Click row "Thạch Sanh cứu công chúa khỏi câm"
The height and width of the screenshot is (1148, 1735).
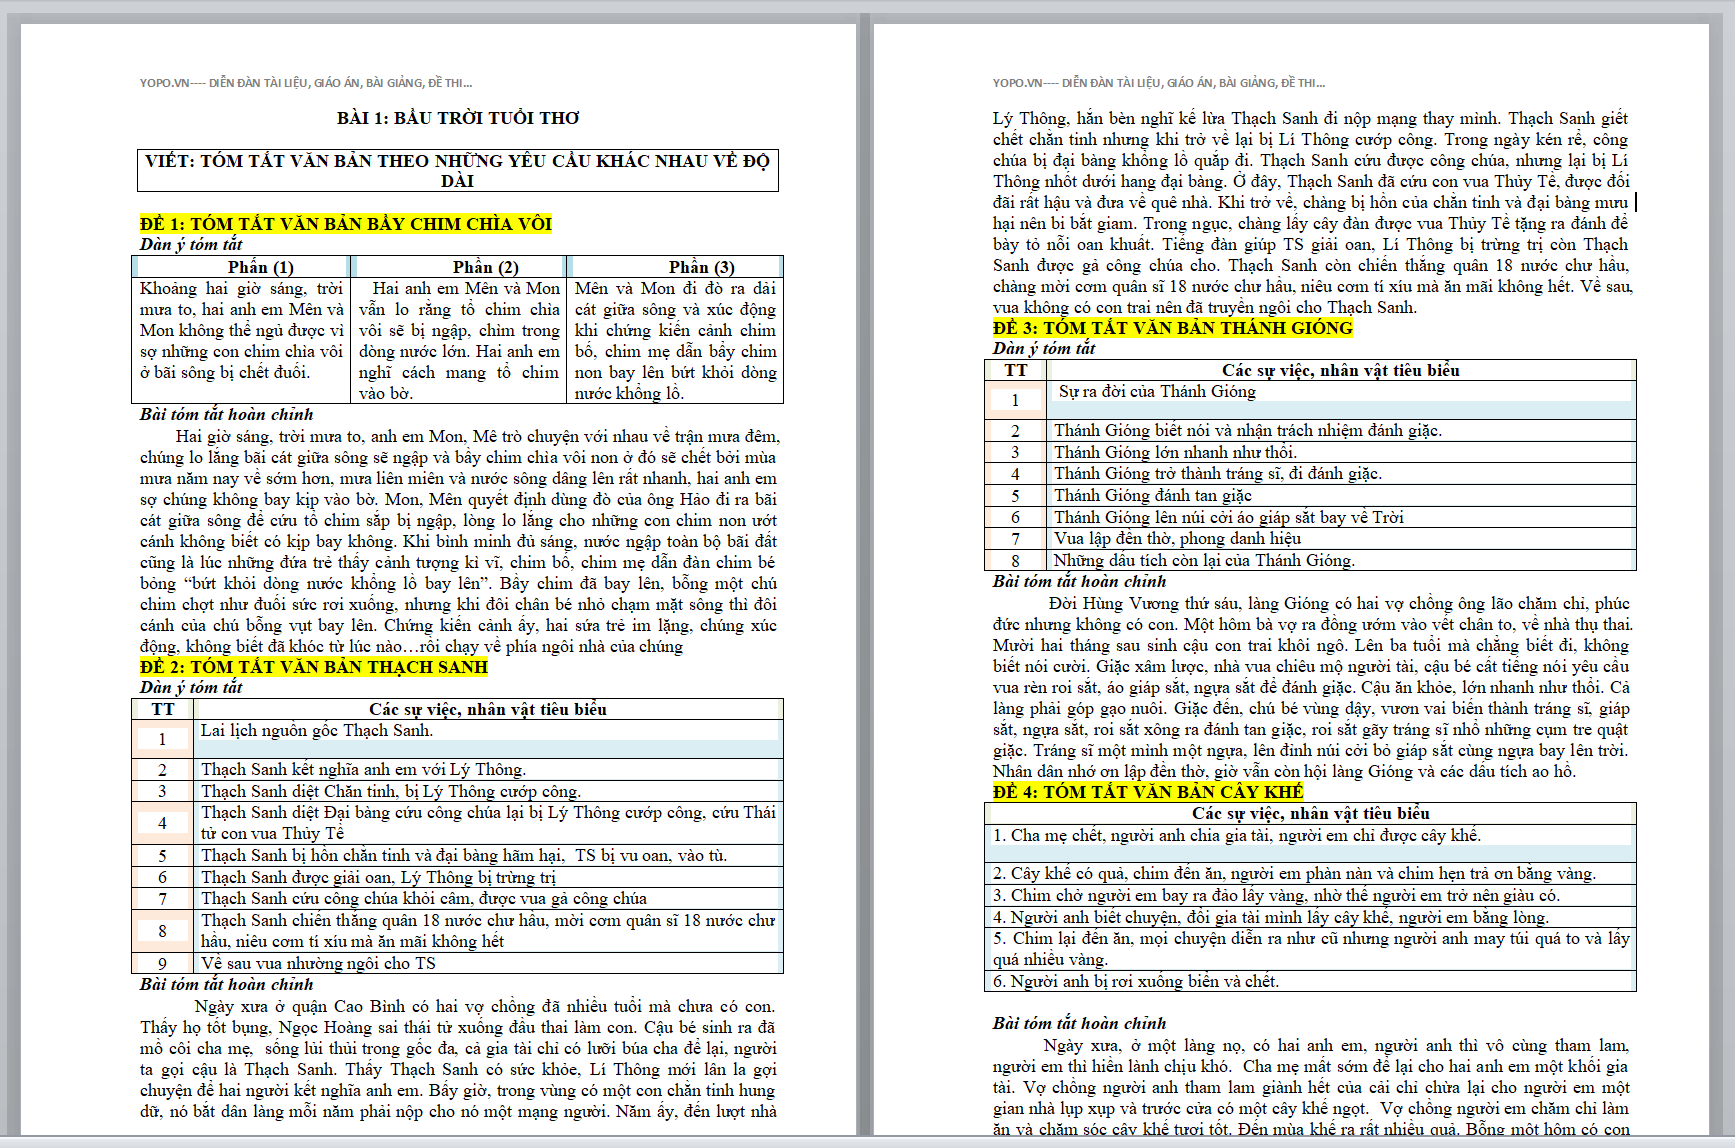457,899
